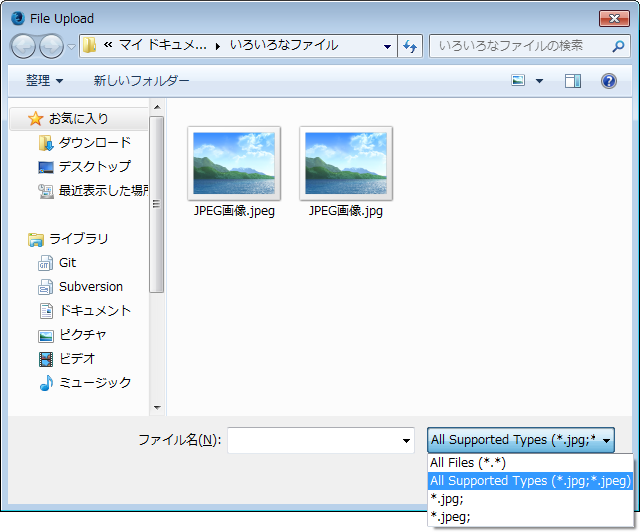Image resolution: width=640 pixels, height=532 pixels.
Task: Choose *.jpeg; filter option
Action: tap(530, 517)
